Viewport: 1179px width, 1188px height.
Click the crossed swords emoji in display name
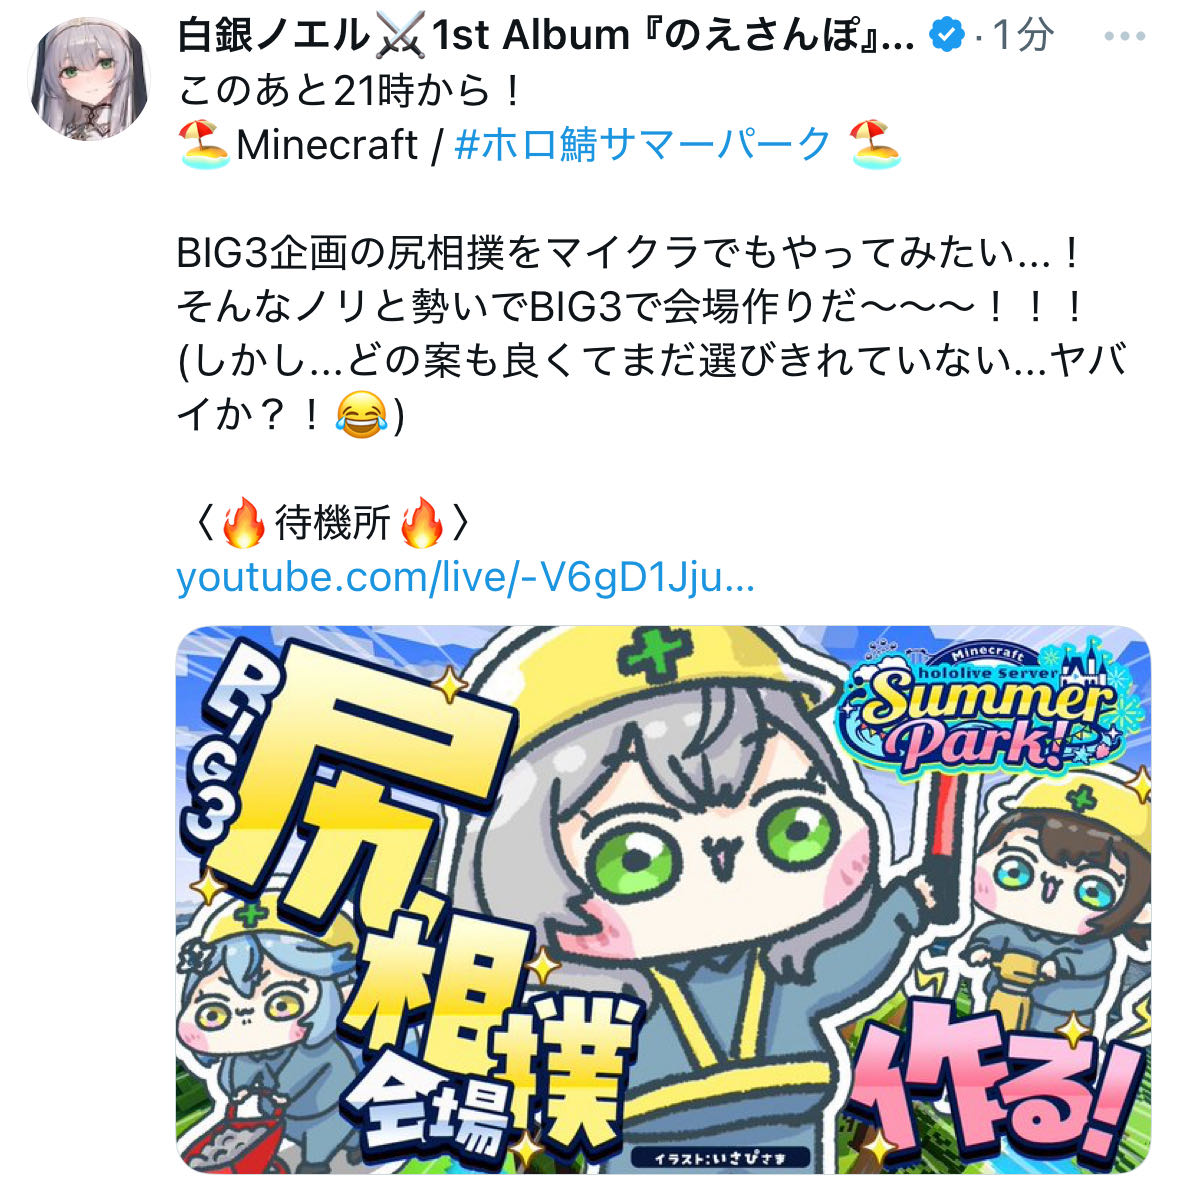coord(401,36)
